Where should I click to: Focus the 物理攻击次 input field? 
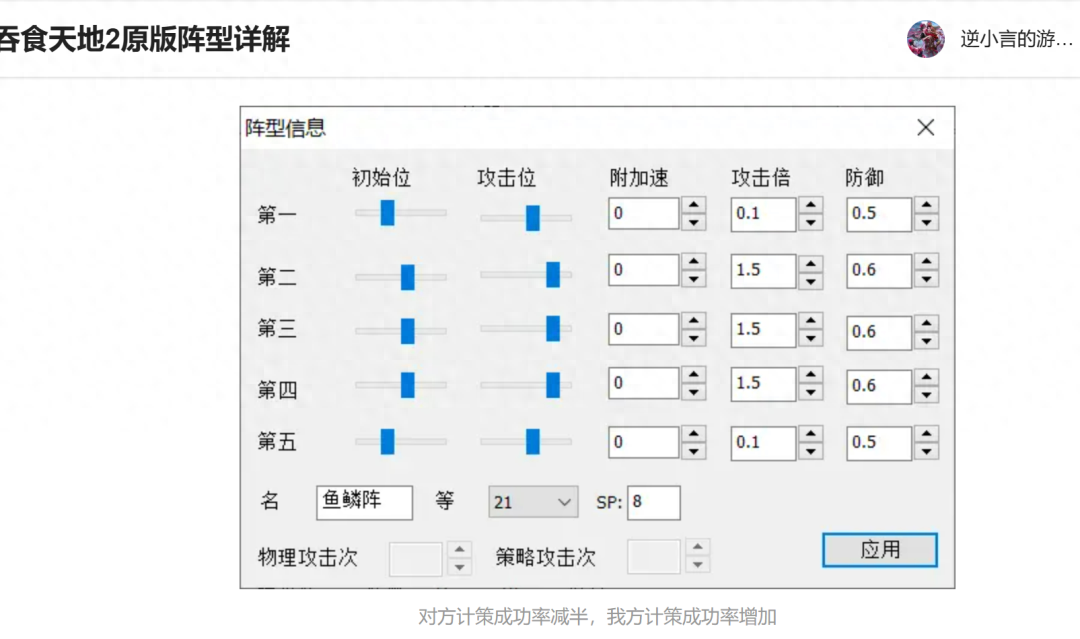(415, 558)
